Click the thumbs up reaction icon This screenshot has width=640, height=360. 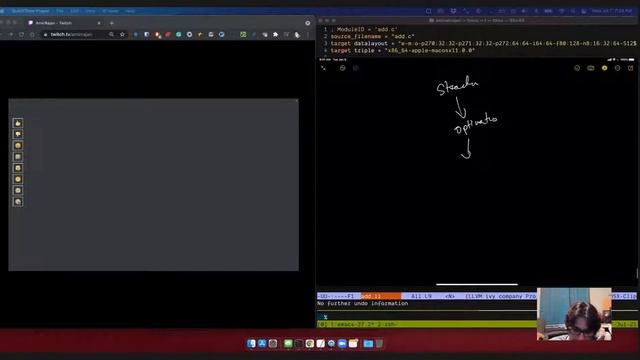(x=18, y=123)
